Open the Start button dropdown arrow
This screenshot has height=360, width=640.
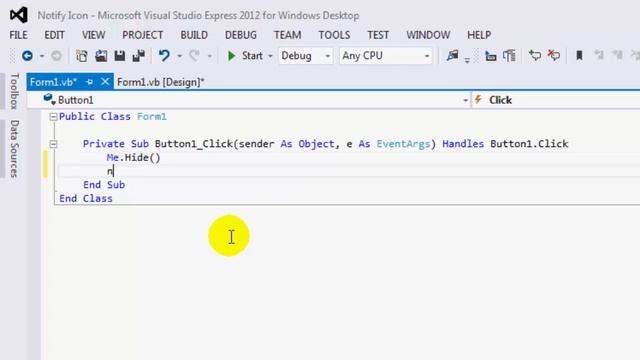pos(270,56)
